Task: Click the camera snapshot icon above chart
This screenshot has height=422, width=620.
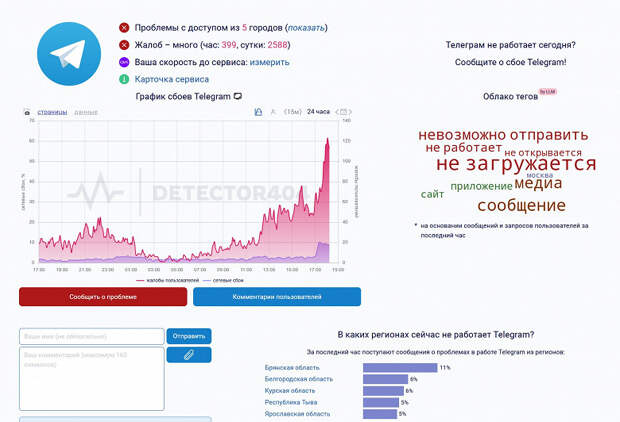Action: [27, 112]
